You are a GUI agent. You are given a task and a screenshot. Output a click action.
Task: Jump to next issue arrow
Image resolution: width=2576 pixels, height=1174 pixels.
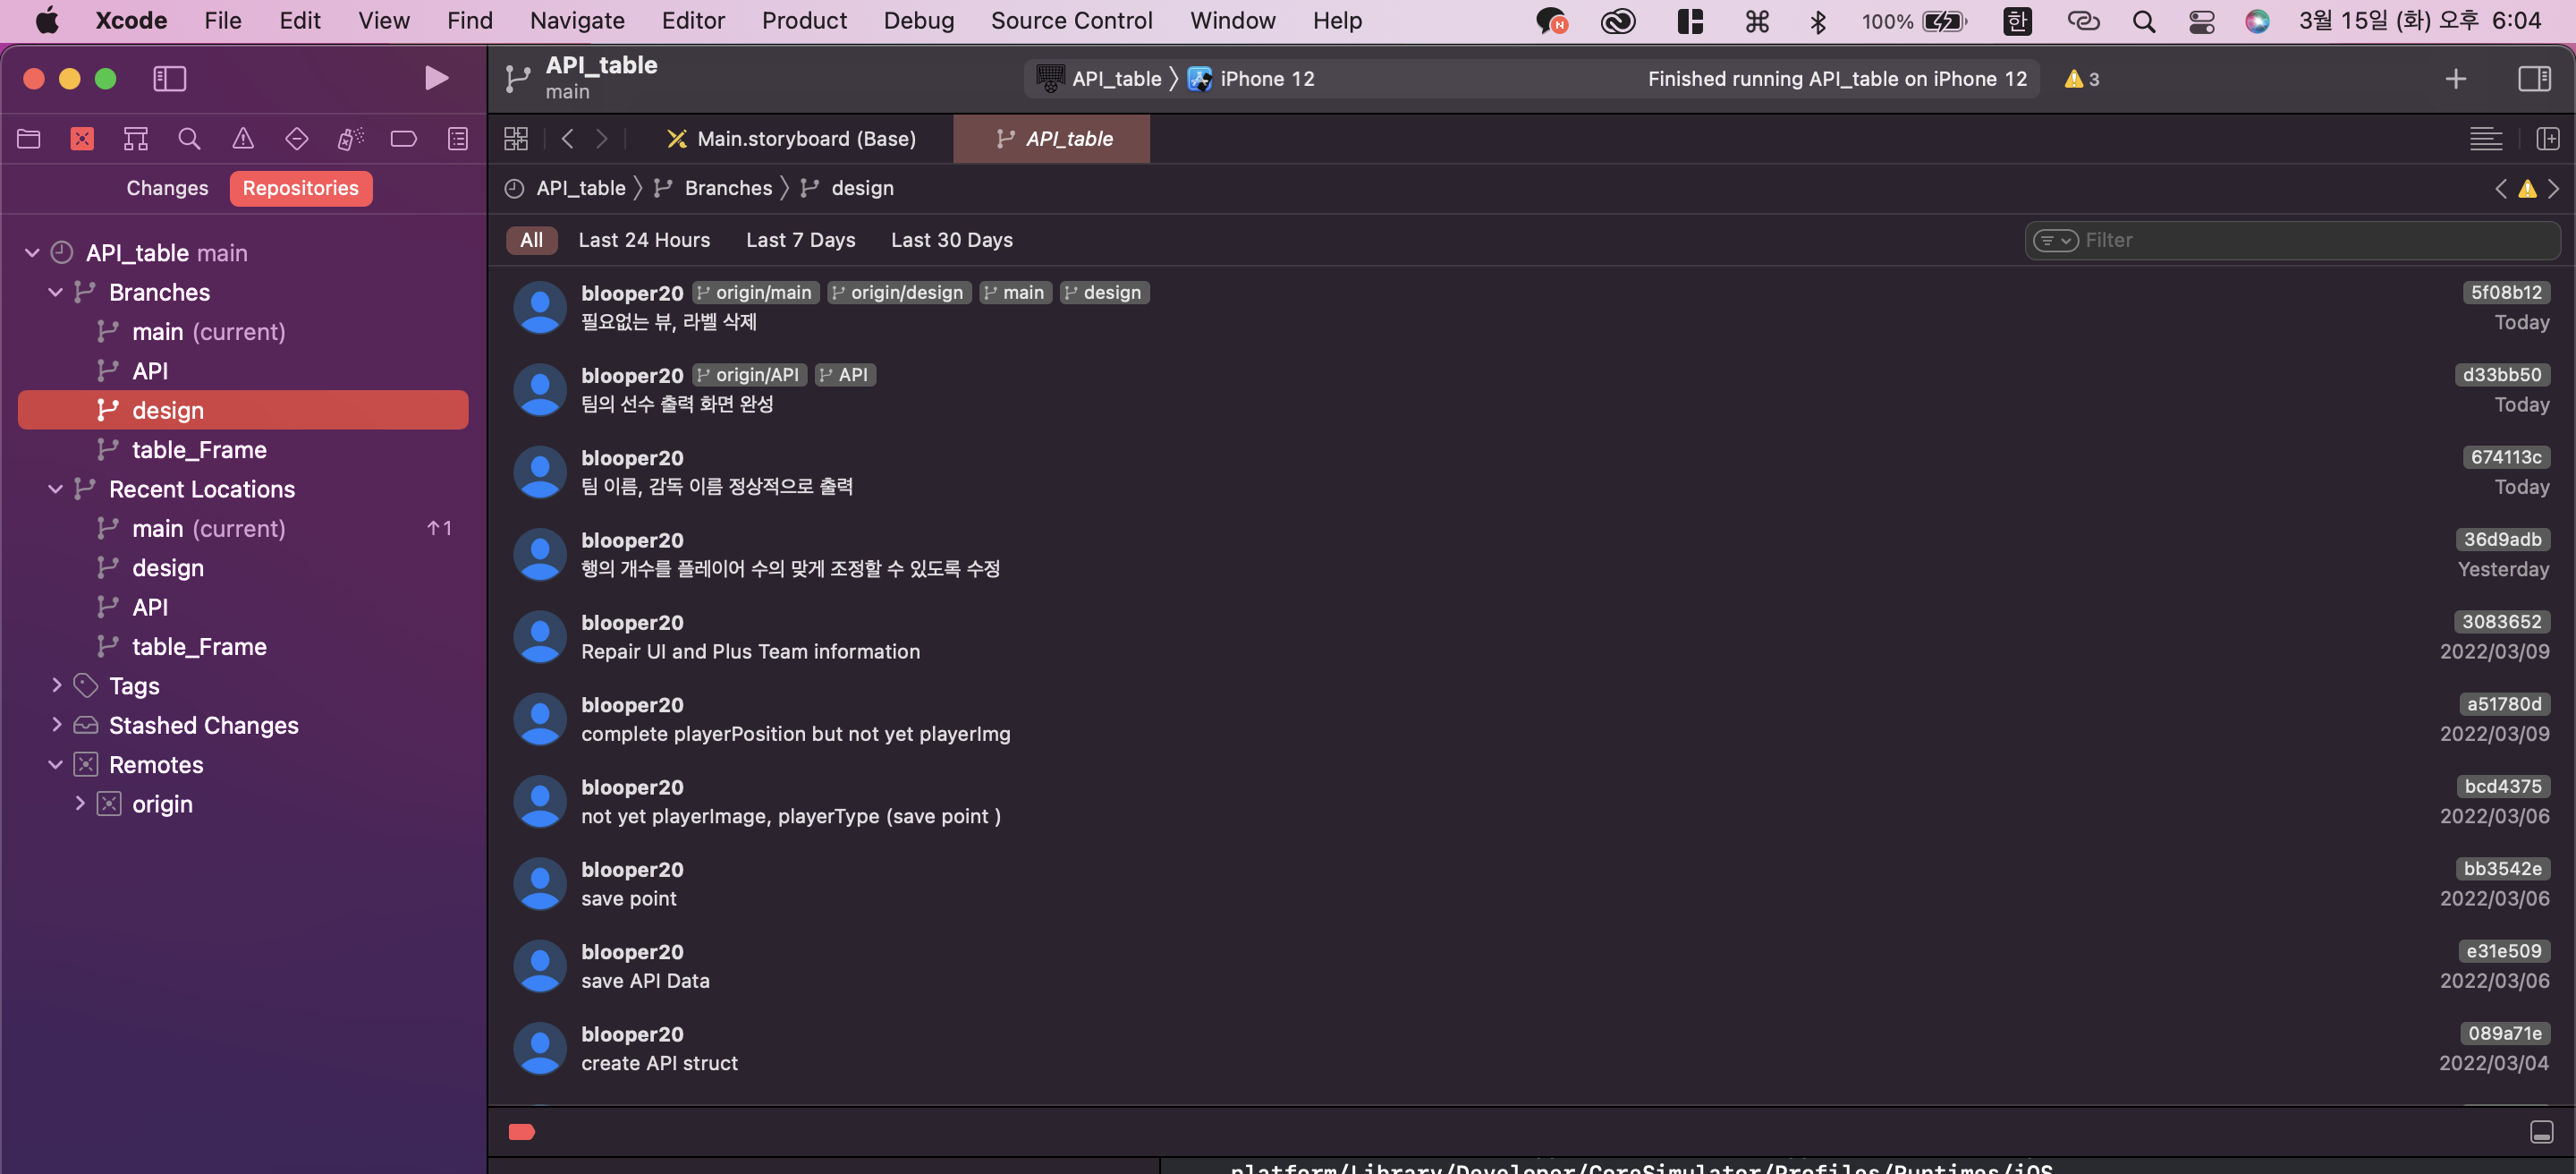pos(2553,188)
